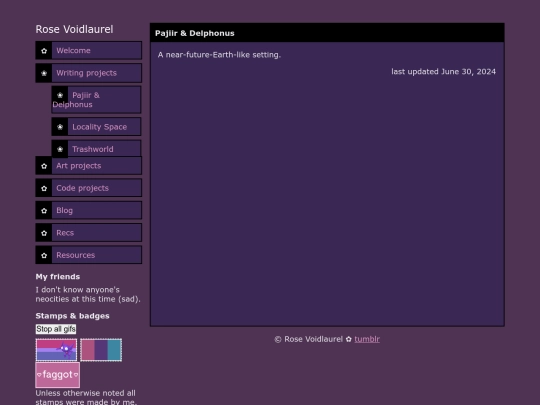The height and width of the screenshot is (405, 540).
Task: Click the bisexual flag cat stamp
Action: tap(56, 350)
